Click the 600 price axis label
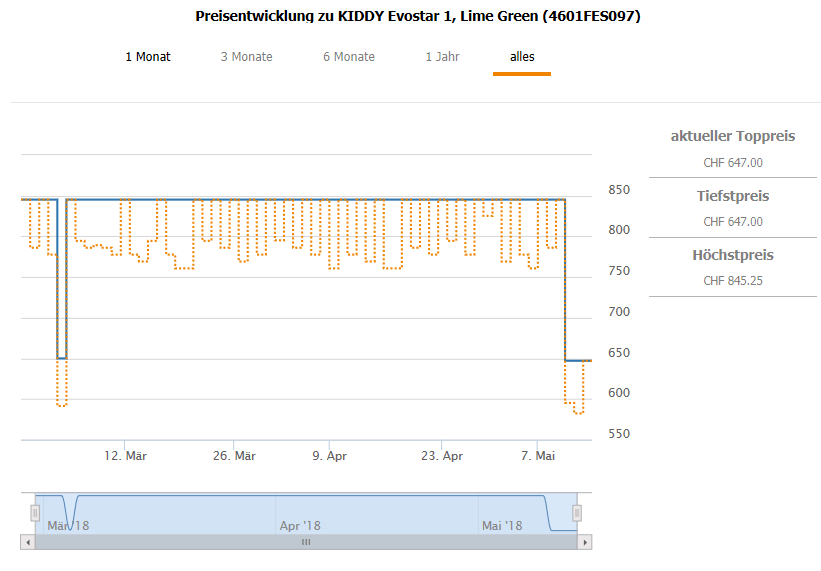The width and height of the screenshot is (821, 571). [x=619, y=393]
